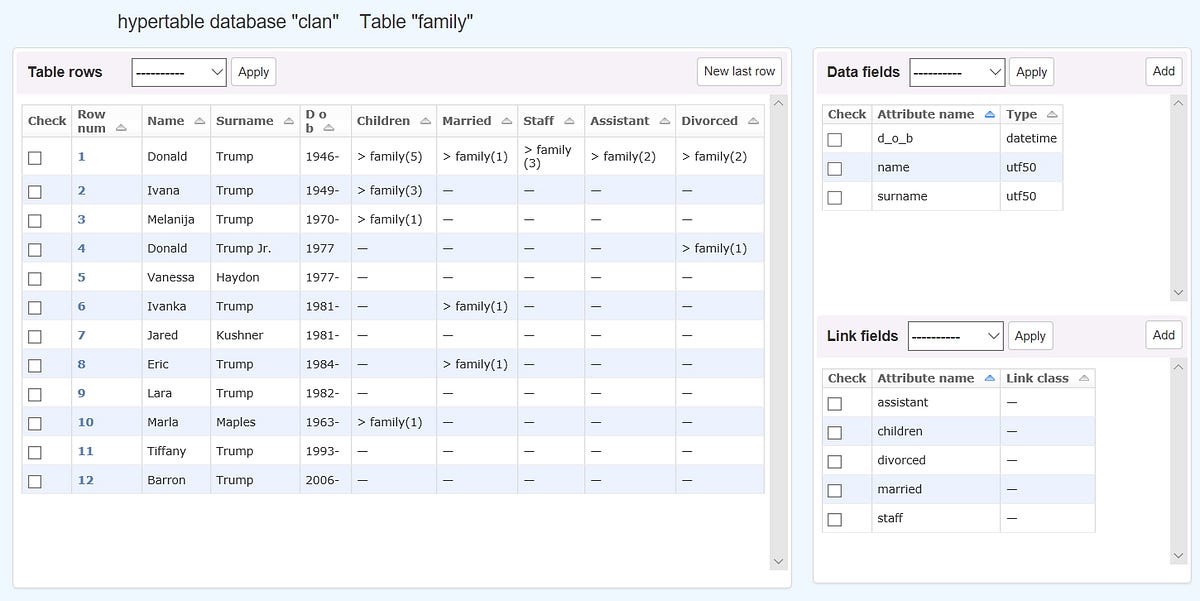
Task: Check the row 1 Donald Trump checkbox
Action: click(x=35, y=157)
